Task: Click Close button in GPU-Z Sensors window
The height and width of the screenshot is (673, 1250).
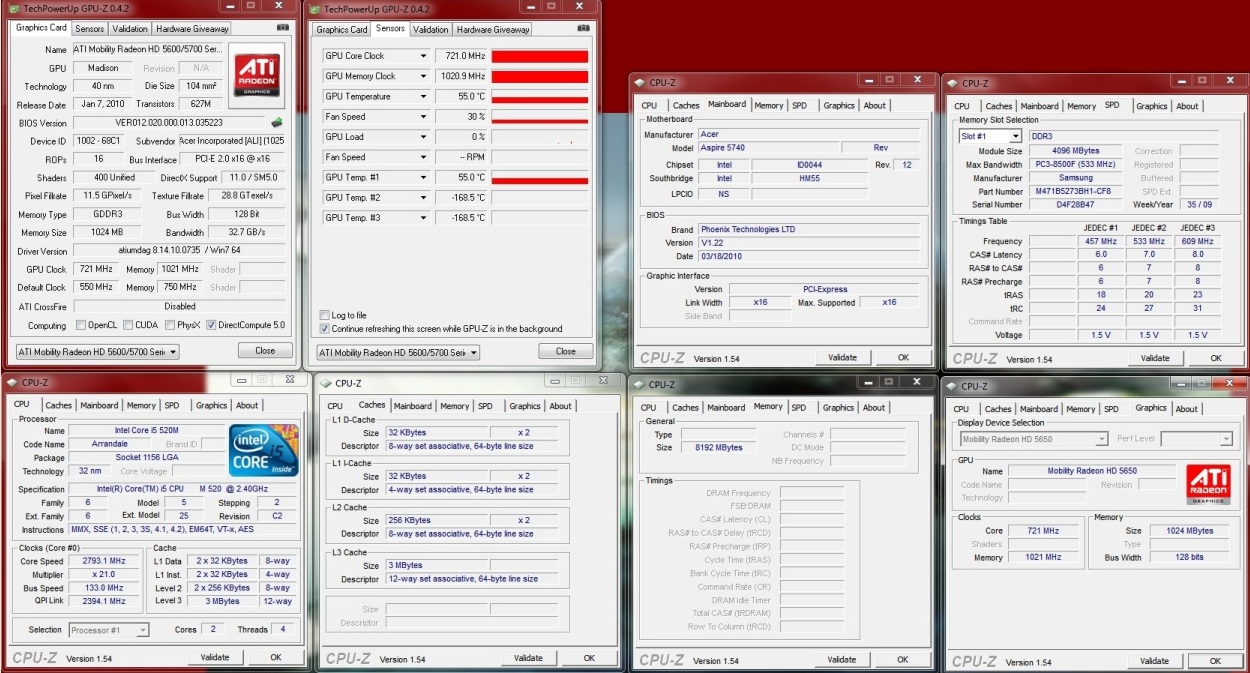Action: [x=566, y=351]
